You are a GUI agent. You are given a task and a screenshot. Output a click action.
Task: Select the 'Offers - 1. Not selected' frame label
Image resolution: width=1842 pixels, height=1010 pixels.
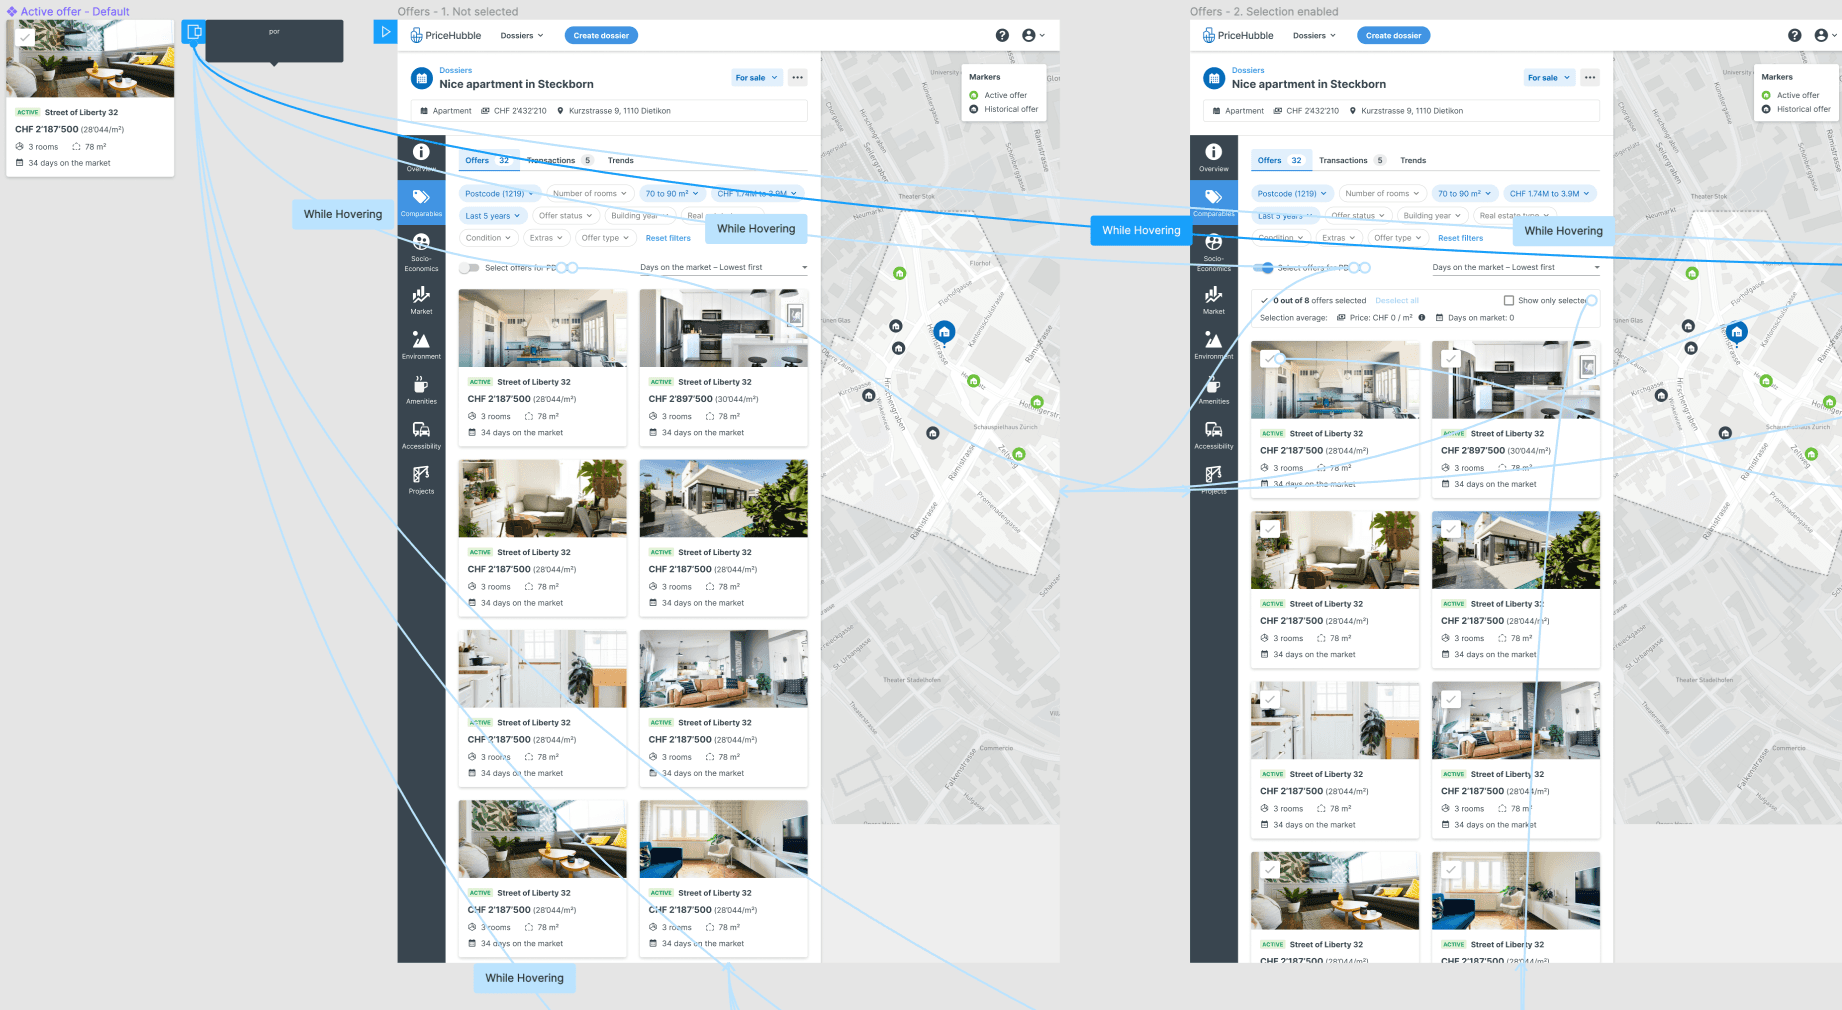point(458,11)
